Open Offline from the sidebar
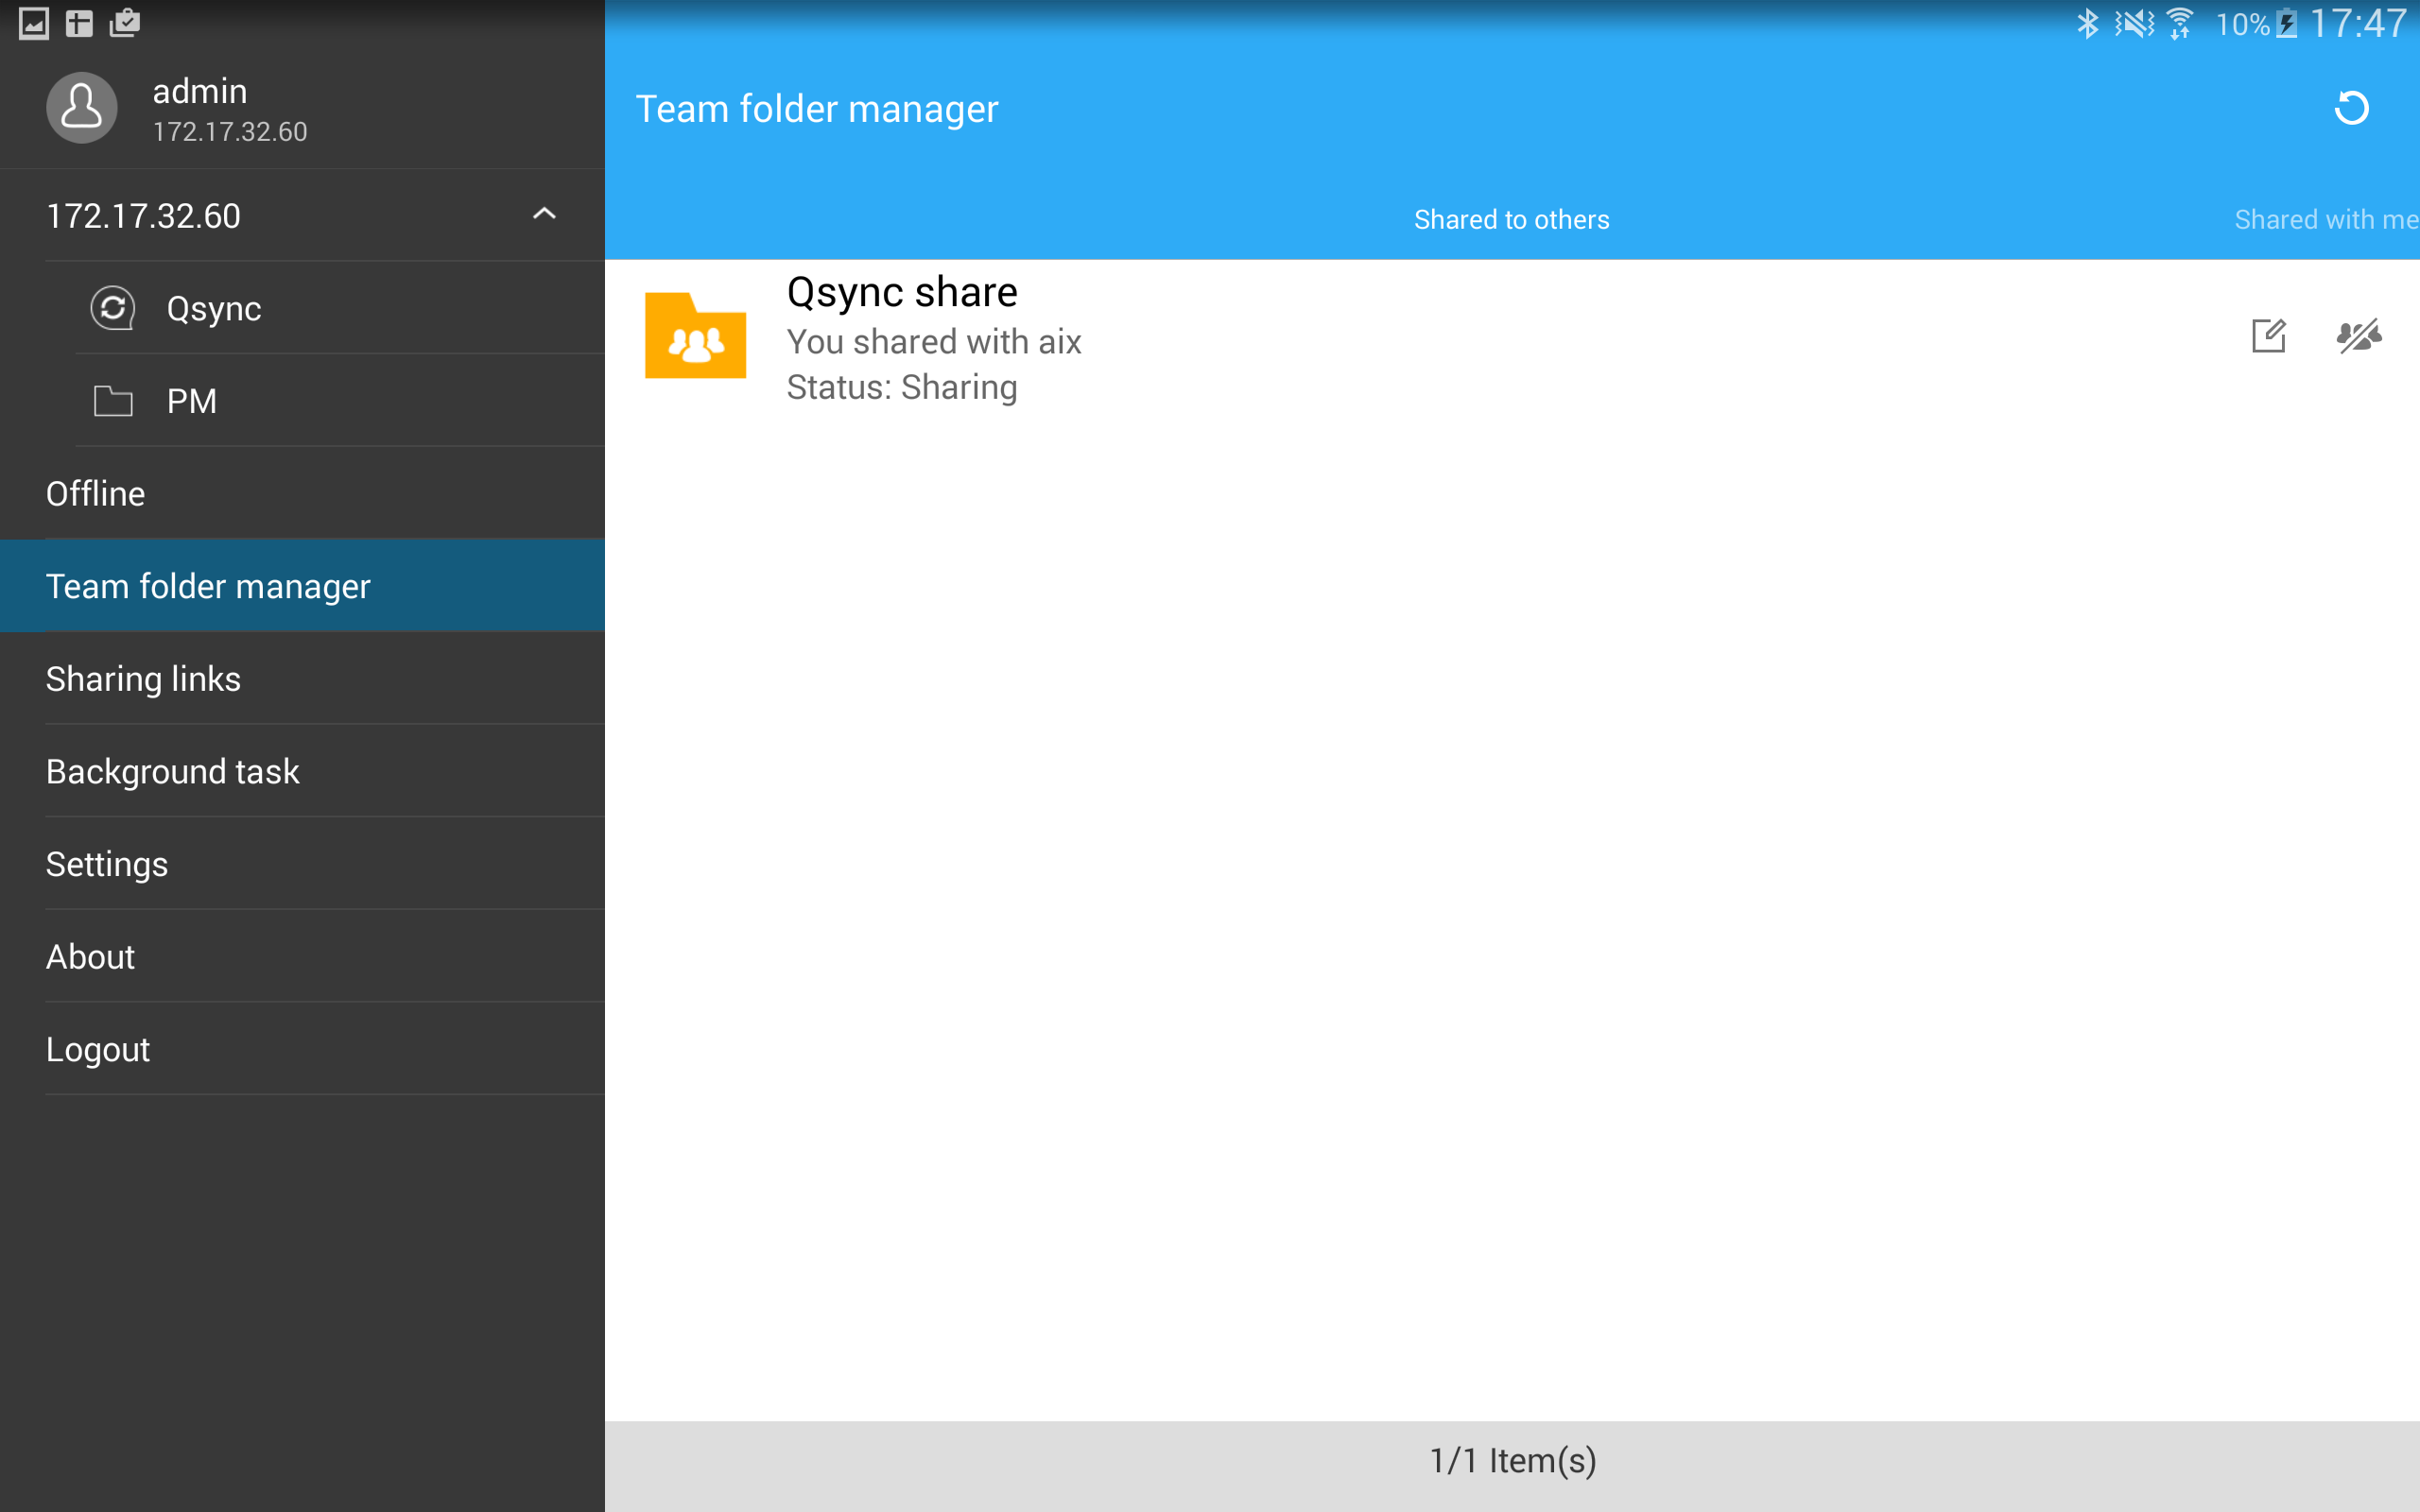This screenshot has width=2420, height=1512. (x=96, y=493)
